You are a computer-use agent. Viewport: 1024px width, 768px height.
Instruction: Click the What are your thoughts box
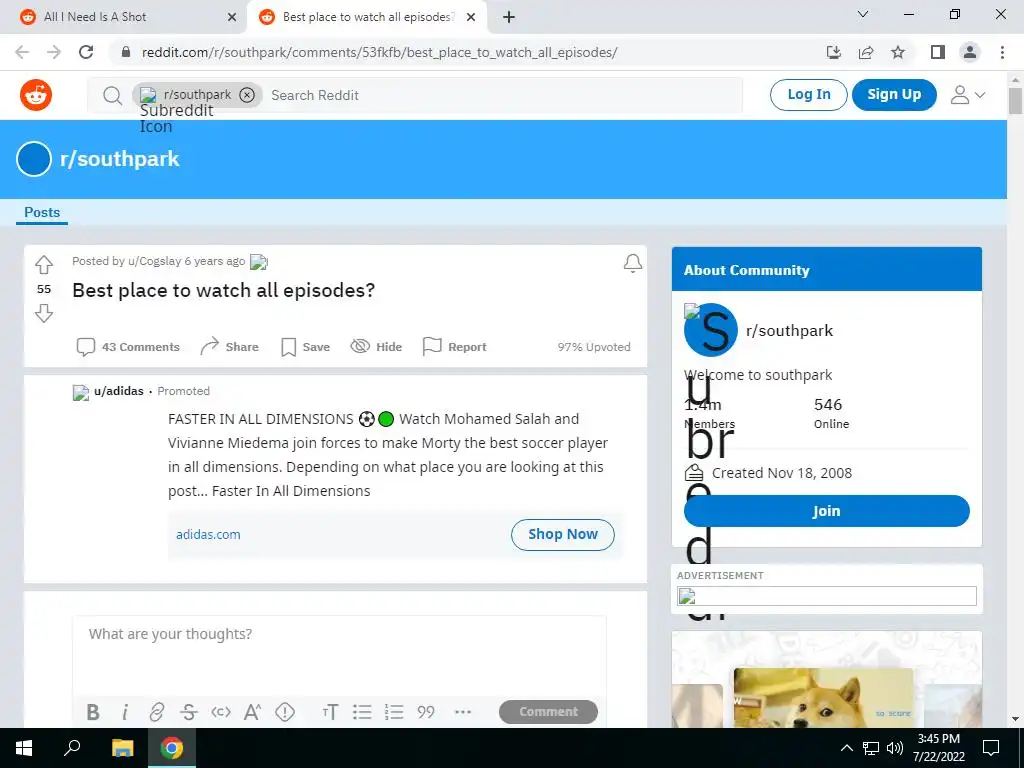[x=339, y=654]
